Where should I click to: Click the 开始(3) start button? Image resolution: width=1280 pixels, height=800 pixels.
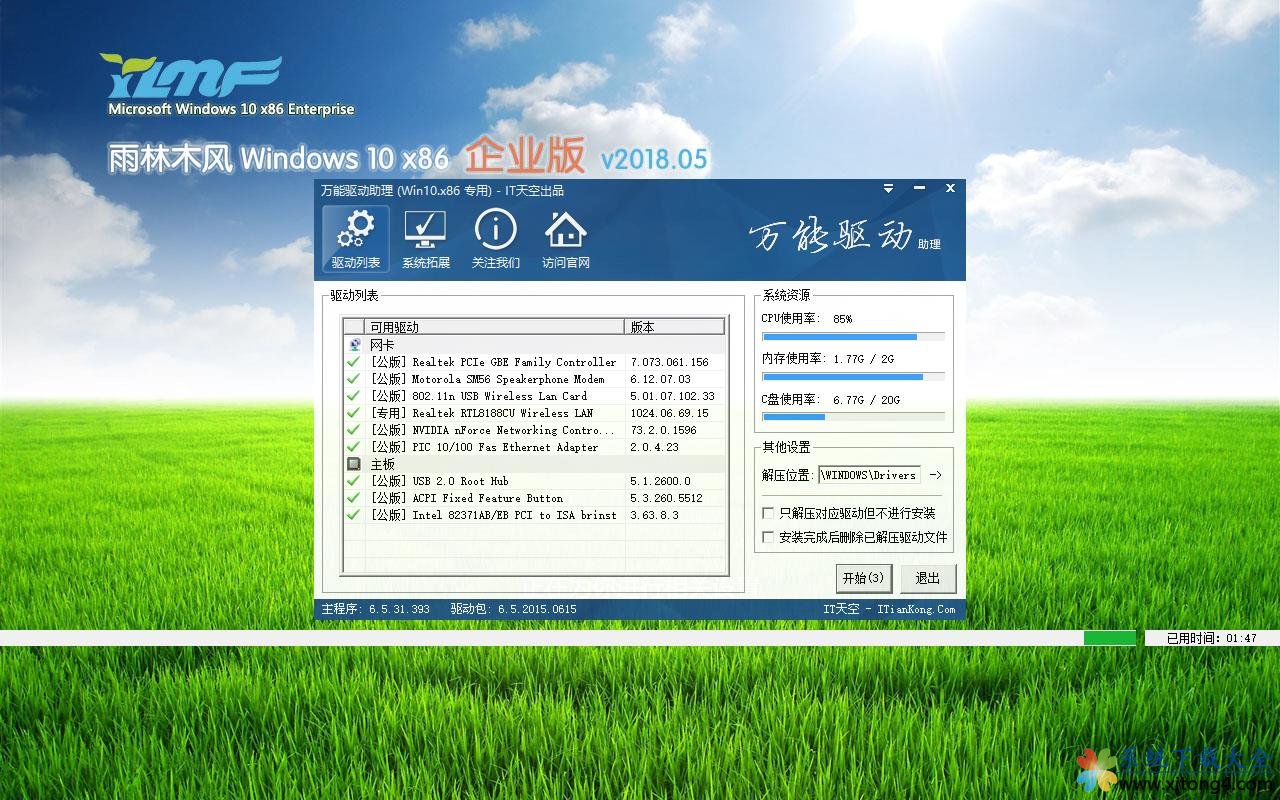[863, 578]
